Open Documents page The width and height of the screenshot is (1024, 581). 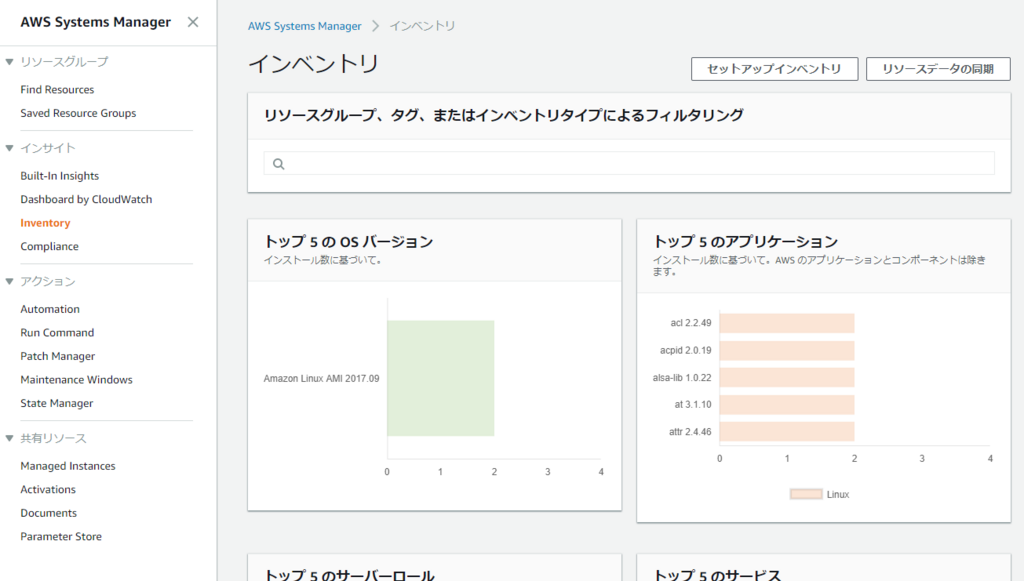pos(48,512)
